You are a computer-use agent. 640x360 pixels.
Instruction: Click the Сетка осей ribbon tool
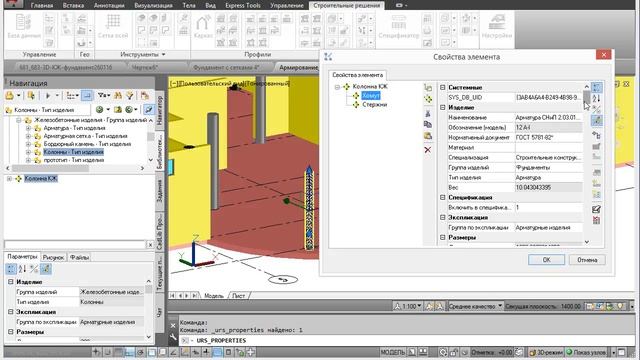pos(113,26)
